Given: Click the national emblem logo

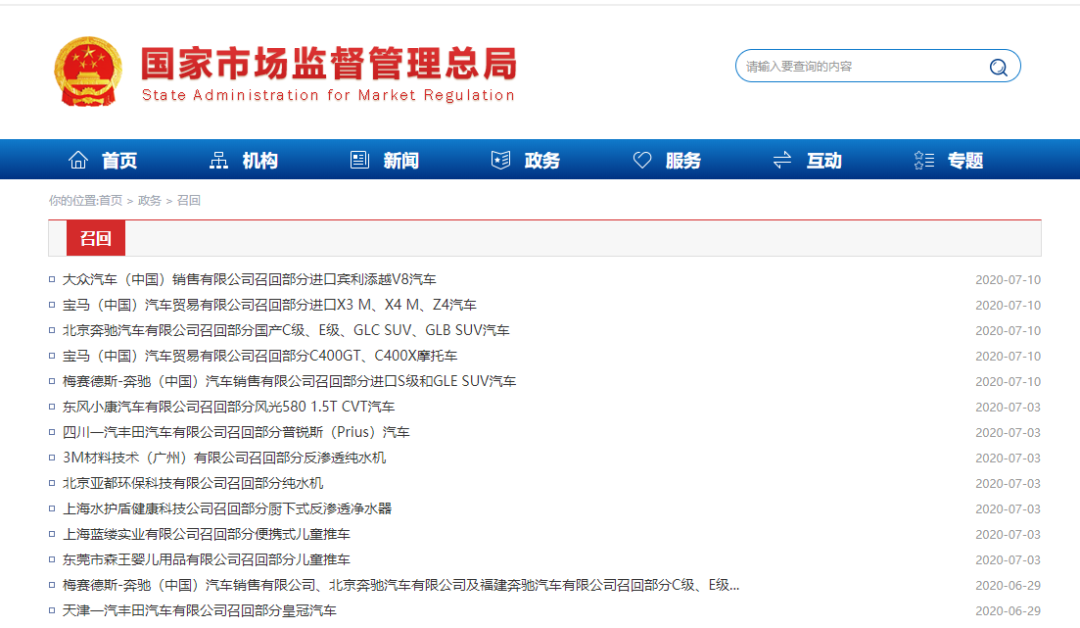Looking at the screenshot, I should [88, 72].
